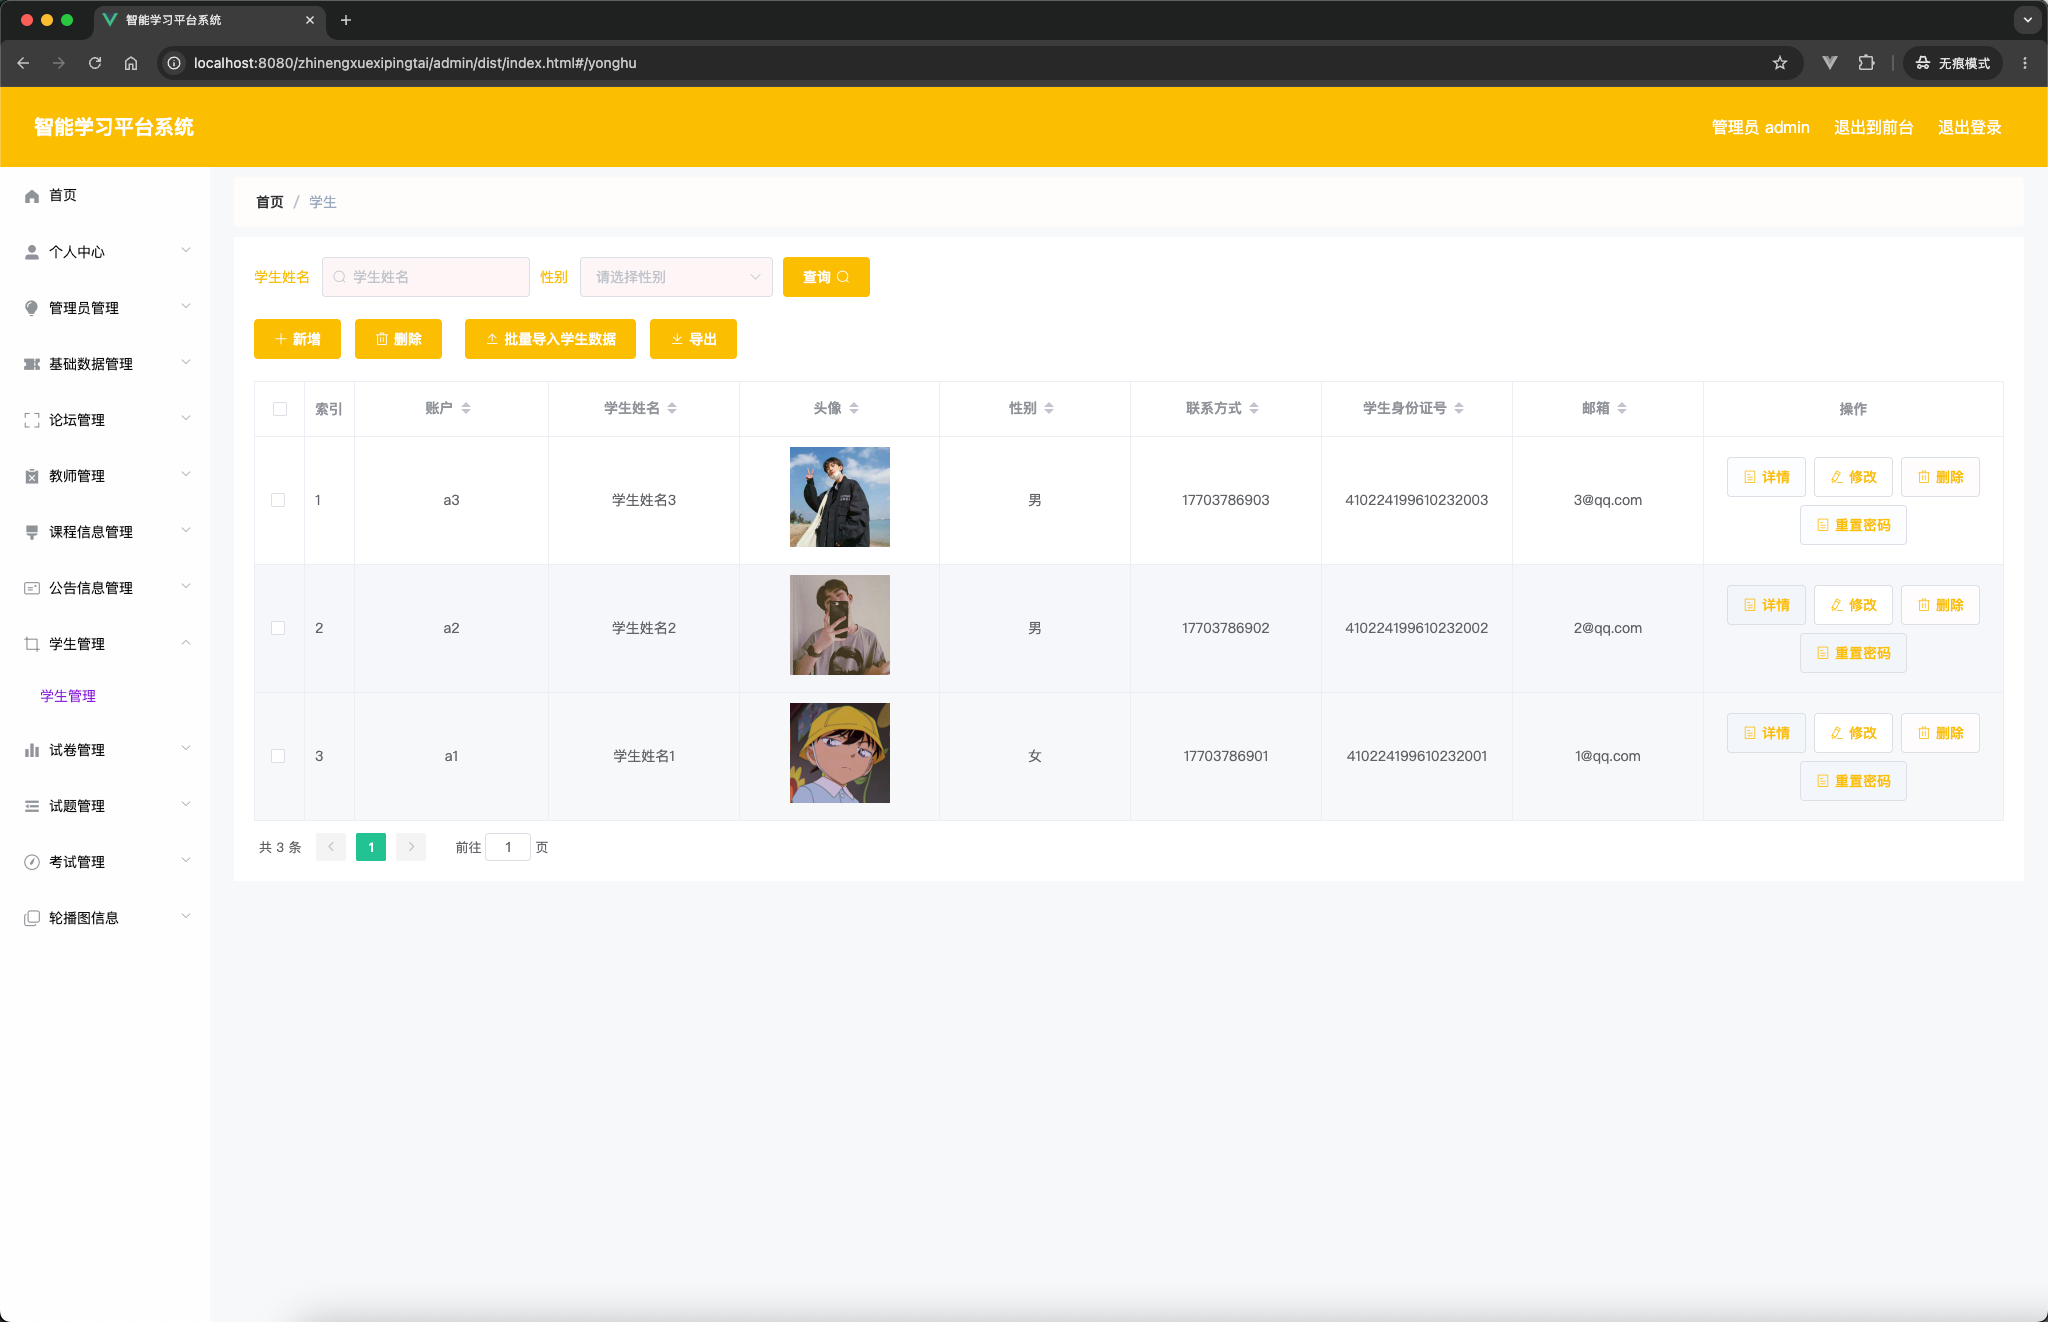This screenshot has width=2048, height=1322.
Task: Open the Chrome three-dot menu
Action: (2025, 63)
